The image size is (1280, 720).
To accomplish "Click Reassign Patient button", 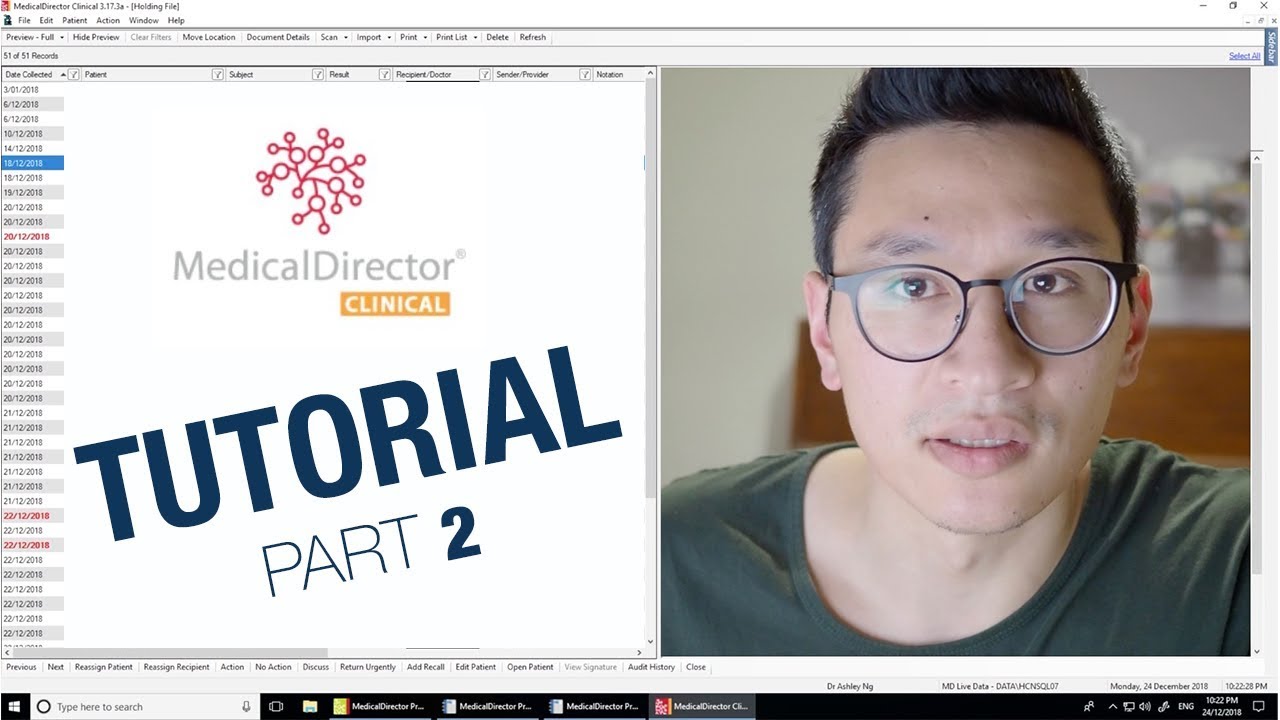I will (104, 667).
